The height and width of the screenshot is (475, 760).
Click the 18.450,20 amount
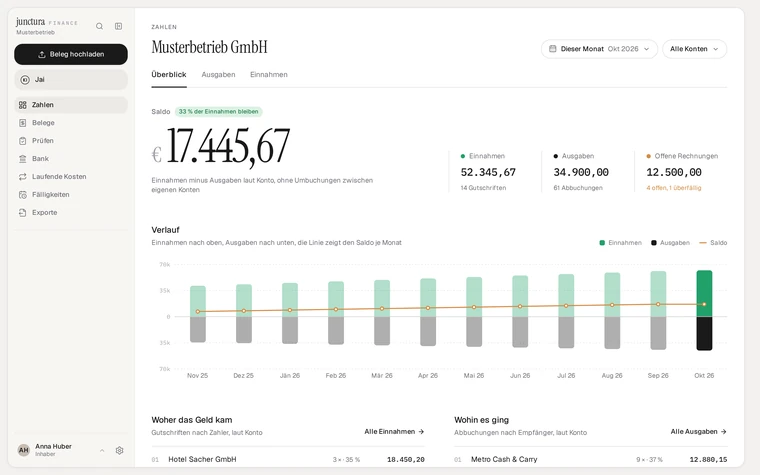[406, 459]
